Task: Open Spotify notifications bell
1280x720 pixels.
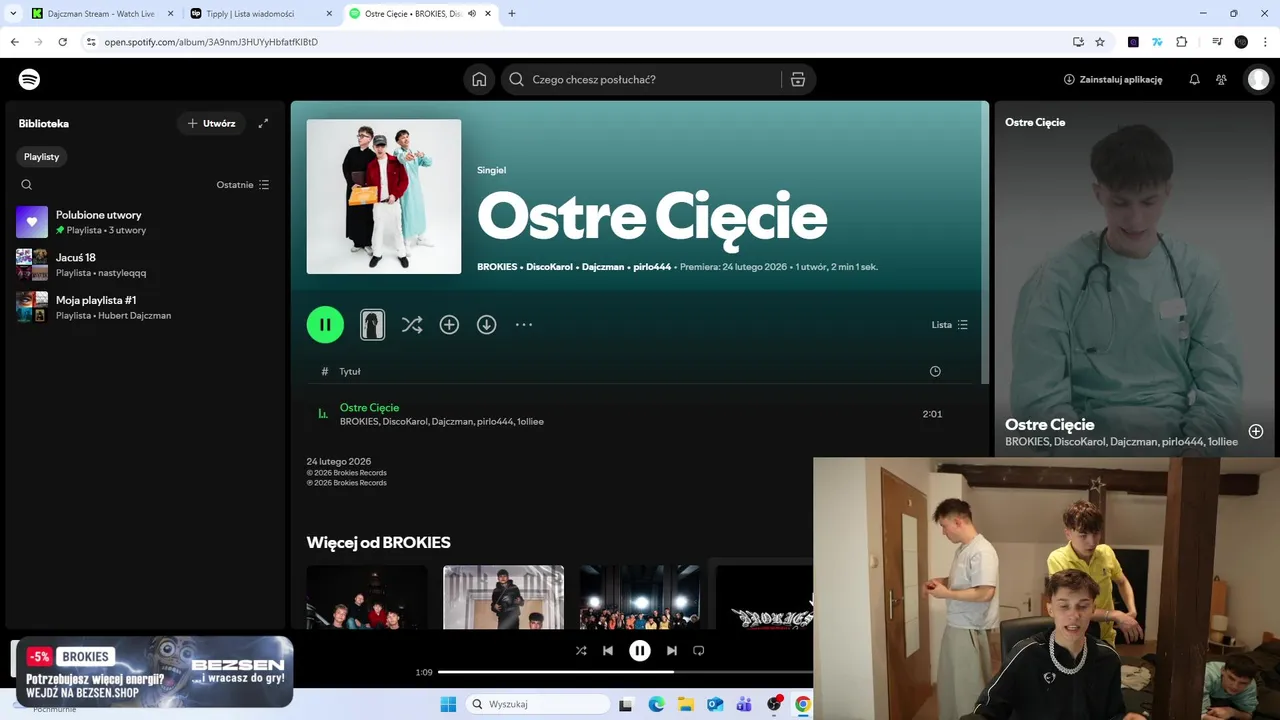Action: (1194, 80)
